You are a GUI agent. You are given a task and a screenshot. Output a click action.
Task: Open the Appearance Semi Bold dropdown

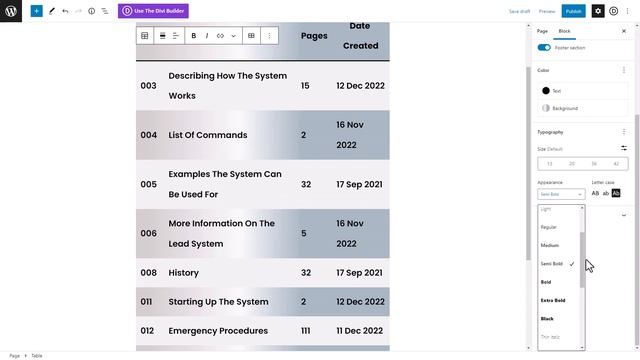[x=561, y=194]
